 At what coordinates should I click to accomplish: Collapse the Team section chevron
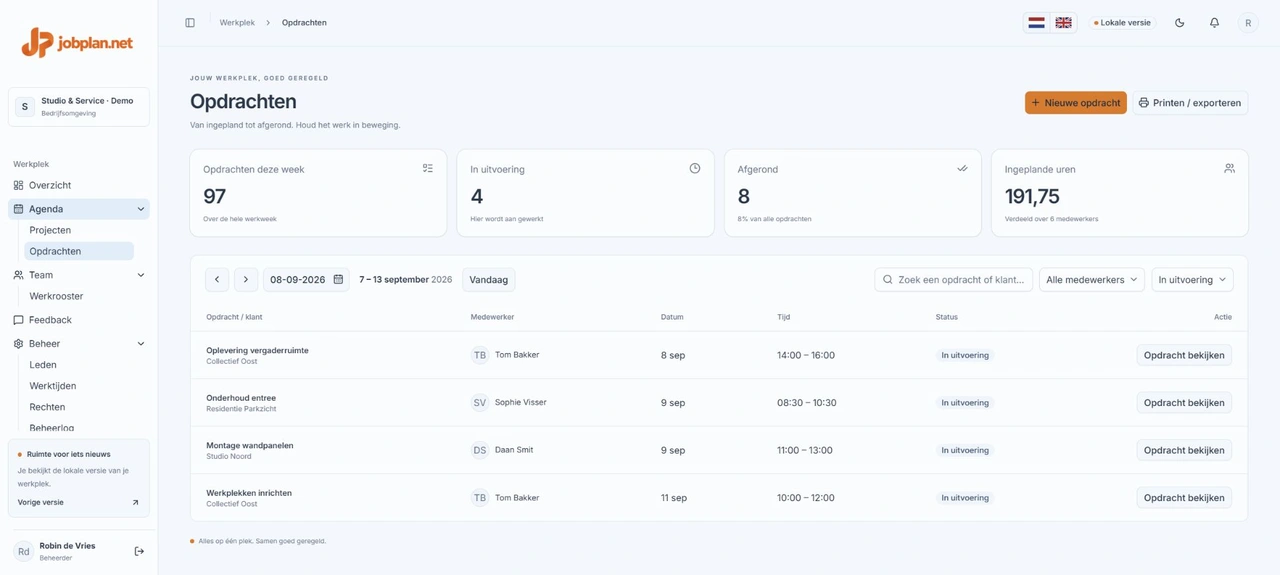(140, 275)
